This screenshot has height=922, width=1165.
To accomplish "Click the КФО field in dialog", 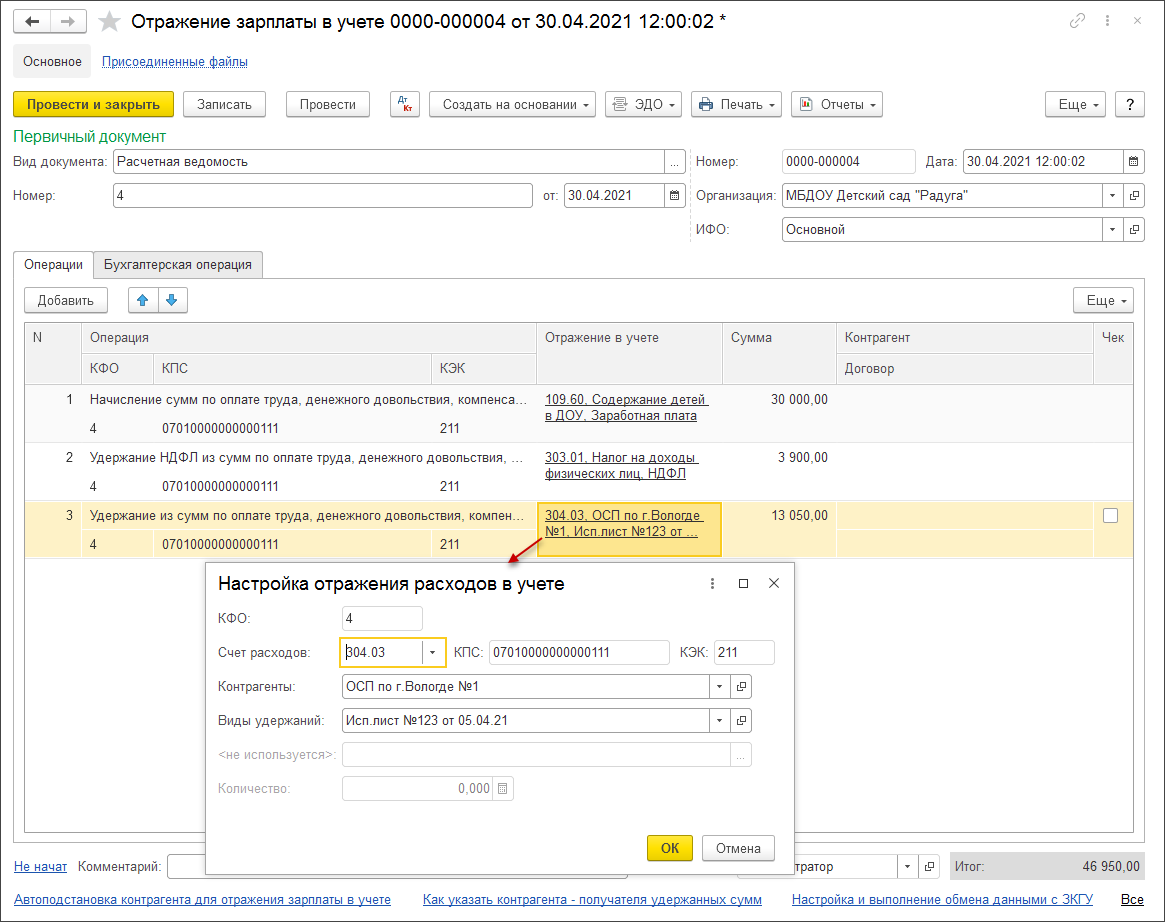I will (382, 618).
